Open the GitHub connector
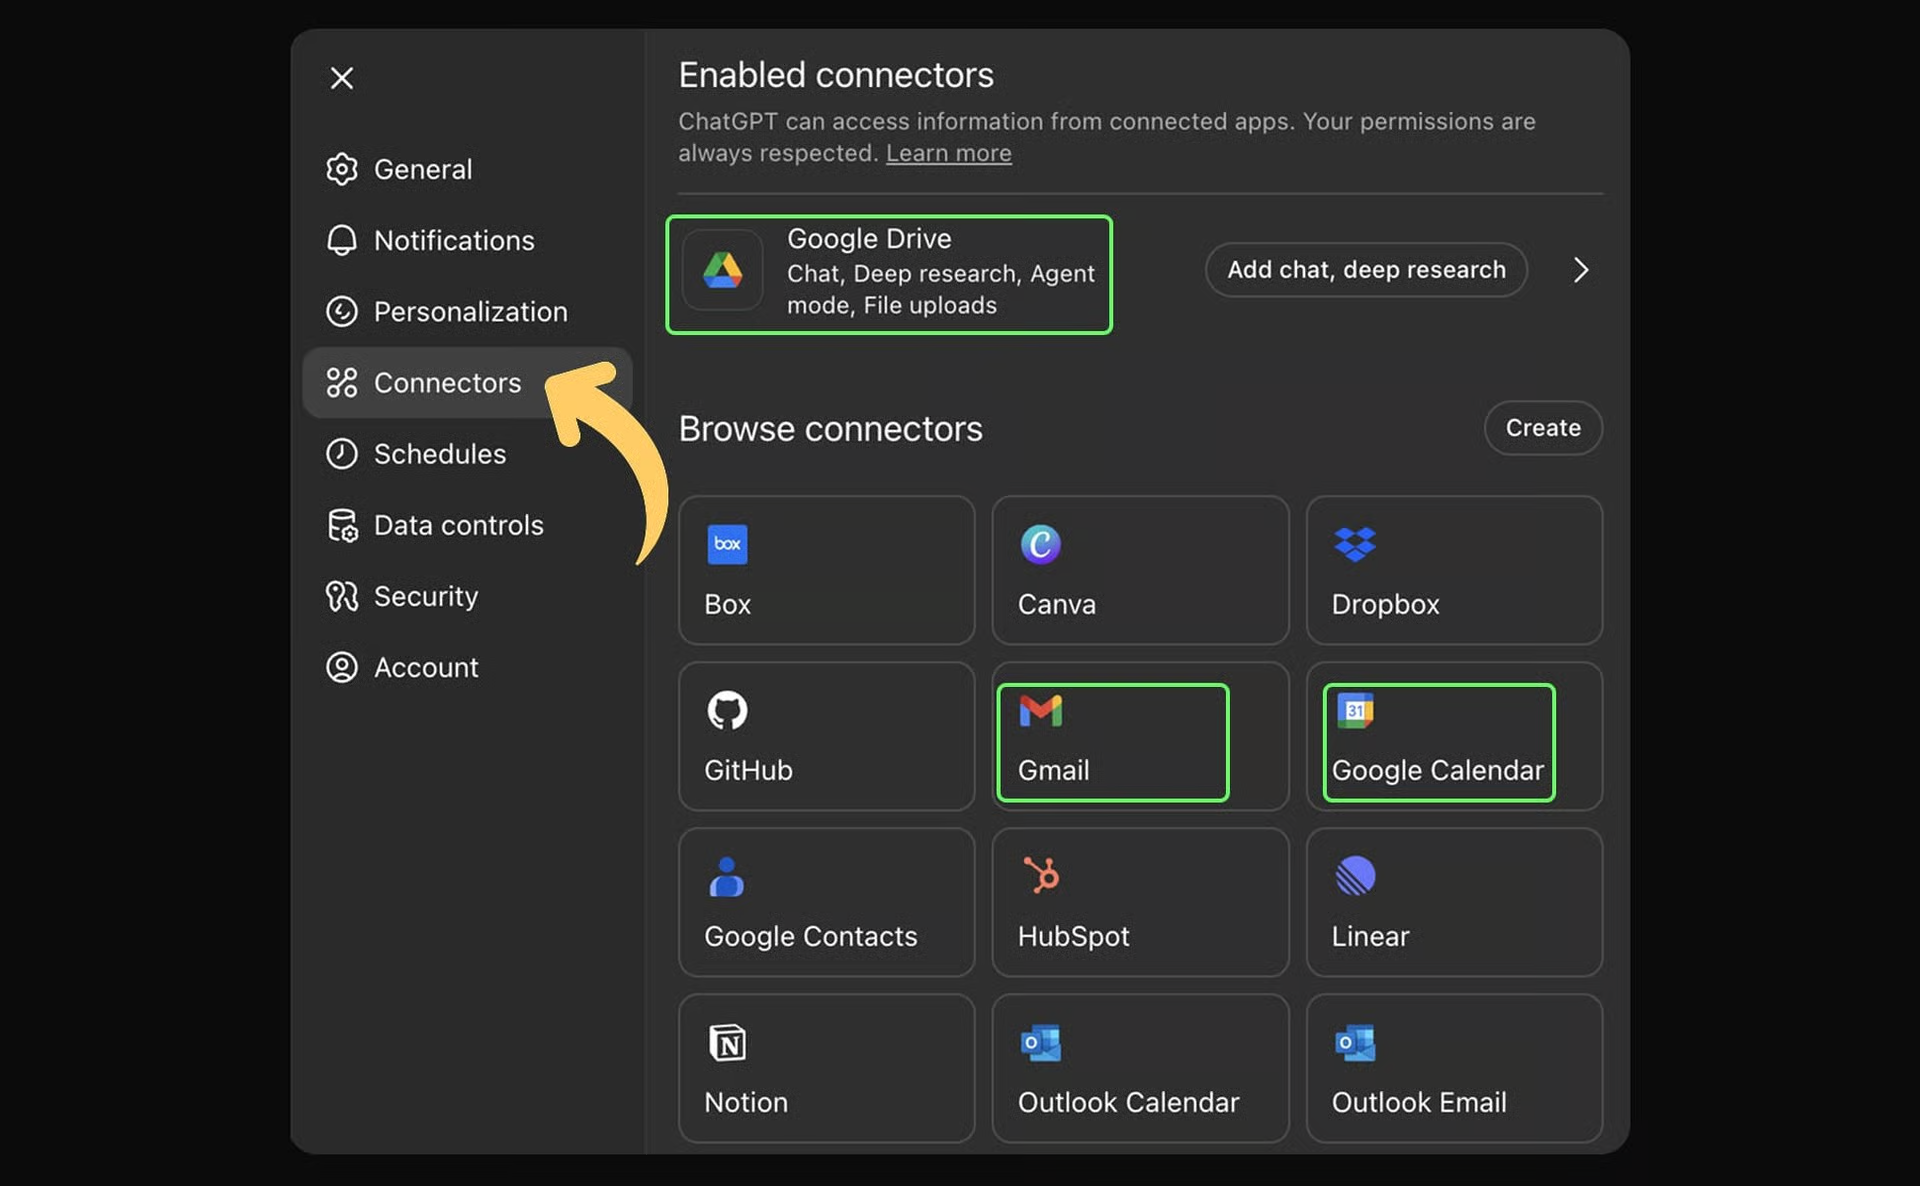 826,736
